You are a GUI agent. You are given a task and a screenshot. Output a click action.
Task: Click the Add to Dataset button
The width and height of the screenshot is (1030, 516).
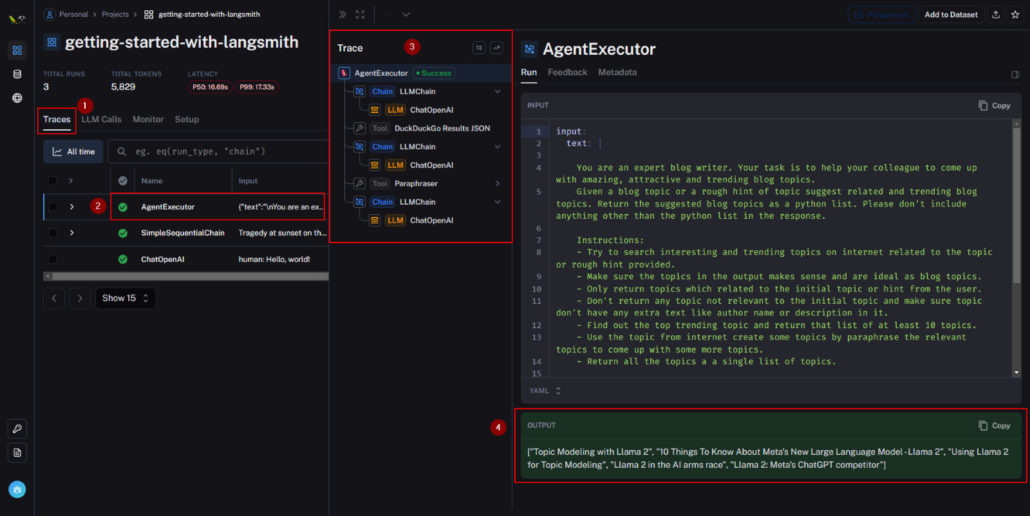click(x=950, y=14)
